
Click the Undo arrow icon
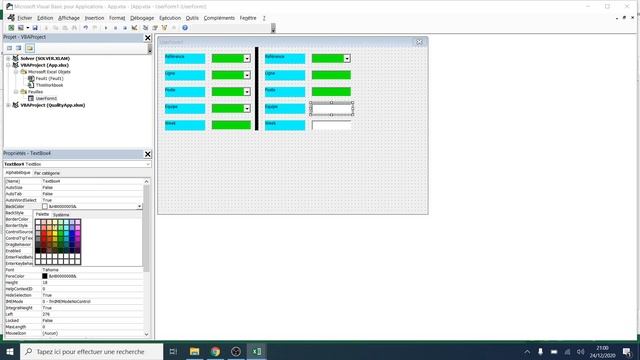coord(86,28)
